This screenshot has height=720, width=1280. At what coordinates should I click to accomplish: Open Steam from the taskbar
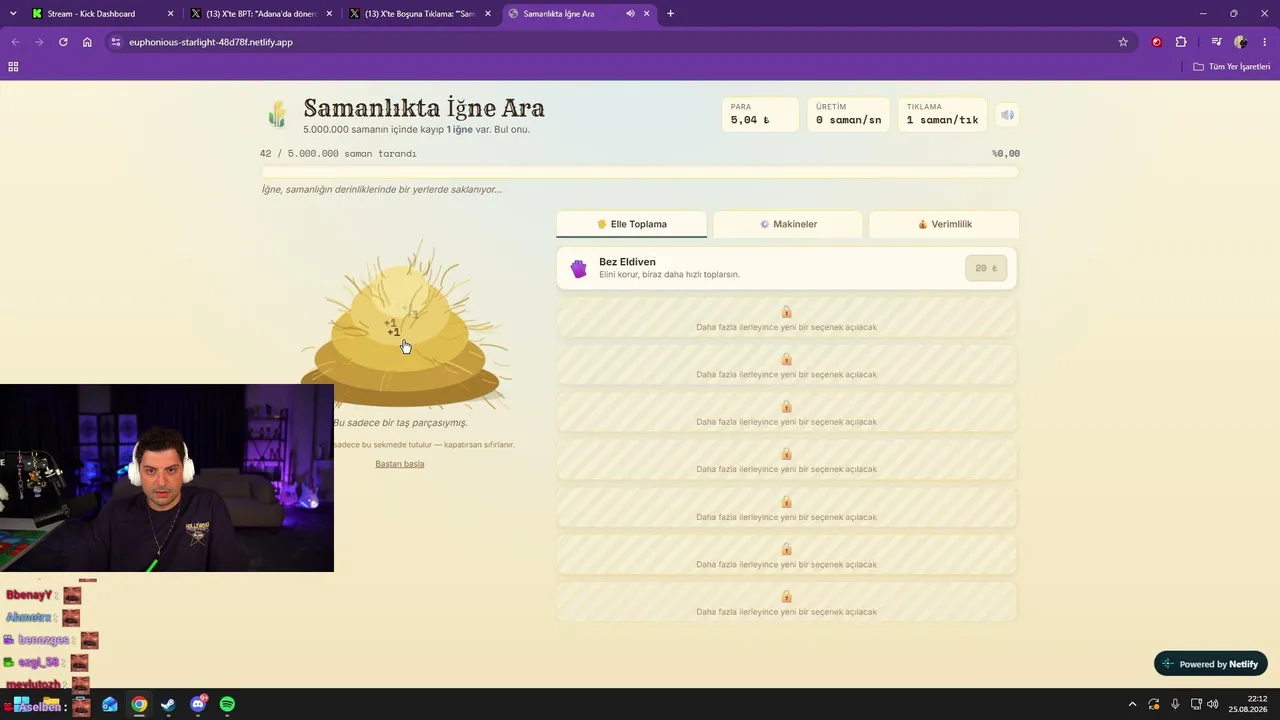[168, 705]
